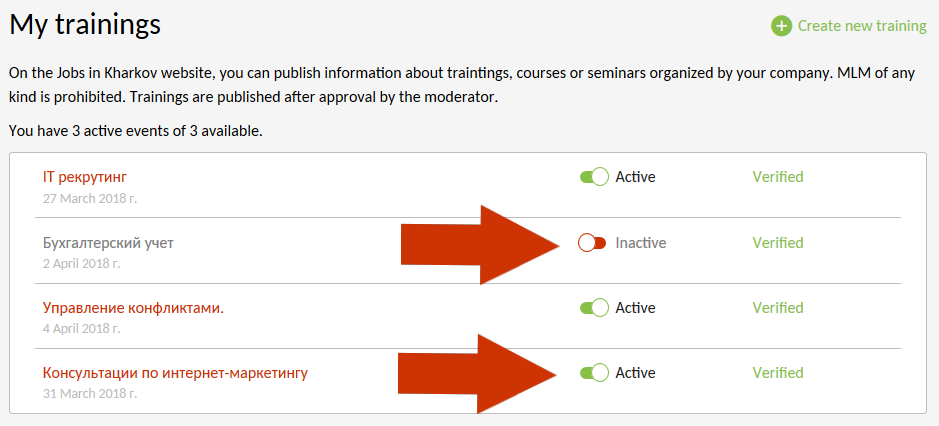Open the Create new training link
The height and width of the screenshot is (426, 939).
pyautogui.click(x=861, y=26)
